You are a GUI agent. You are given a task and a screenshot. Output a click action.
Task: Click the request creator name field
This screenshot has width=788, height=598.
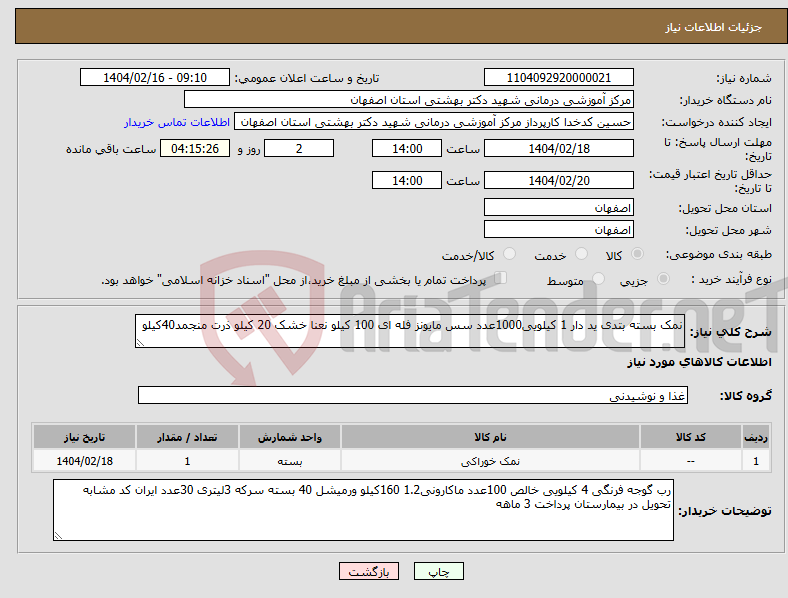pos(434,122)
